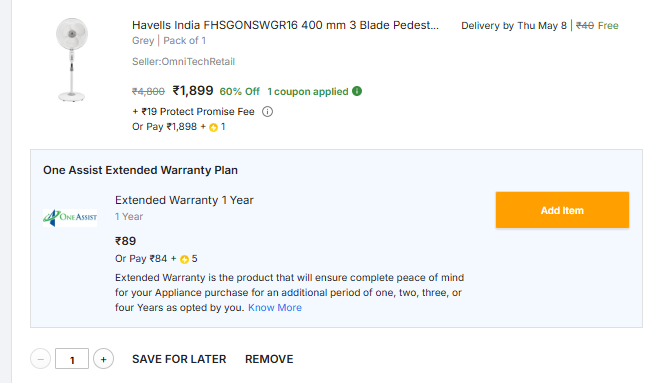Click the SuperCoin icon beside ₹1,898
Image resolution: width=653 pixels, height=383 pixels.
tap(214, 127)
